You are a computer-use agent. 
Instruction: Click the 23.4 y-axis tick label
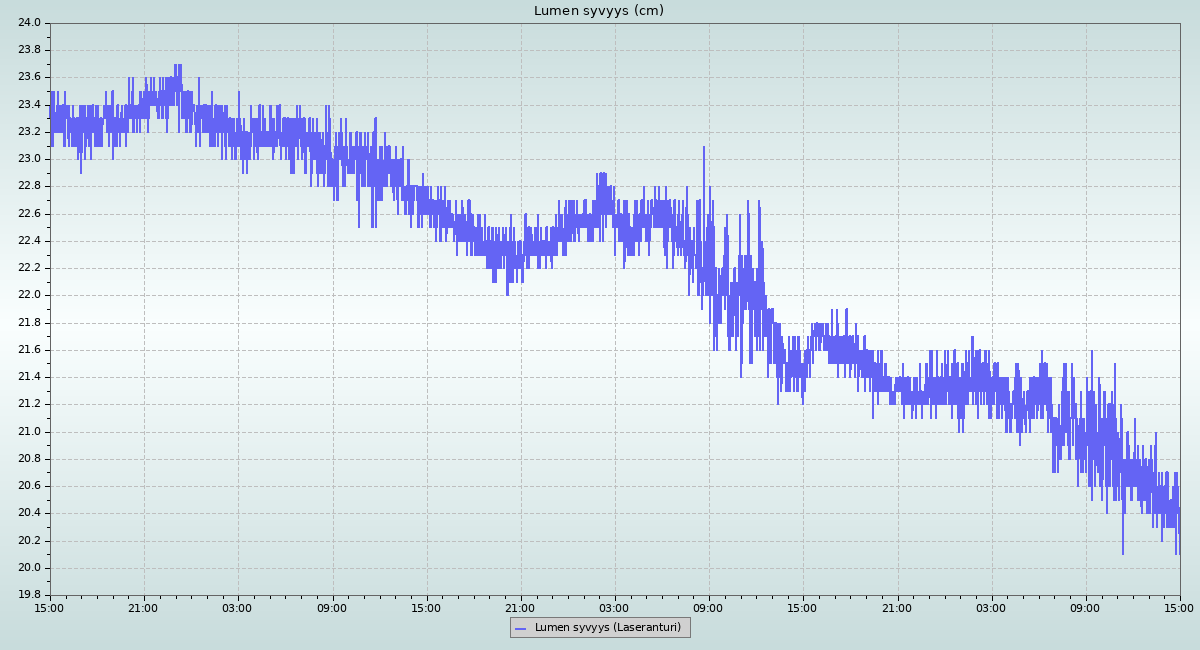29,105
